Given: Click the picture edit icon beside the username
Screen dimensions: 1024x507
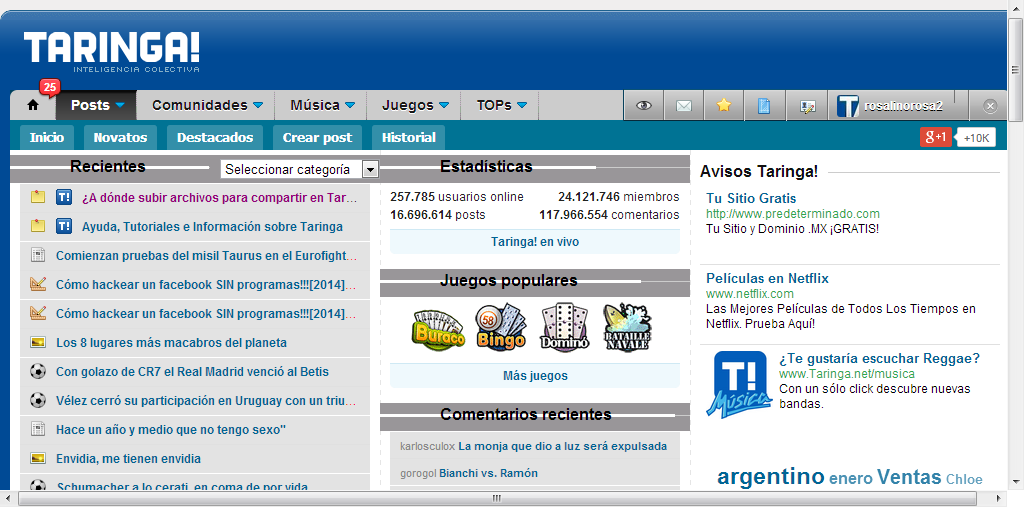Looking at the screenshot, I should [x=808, y=106].
